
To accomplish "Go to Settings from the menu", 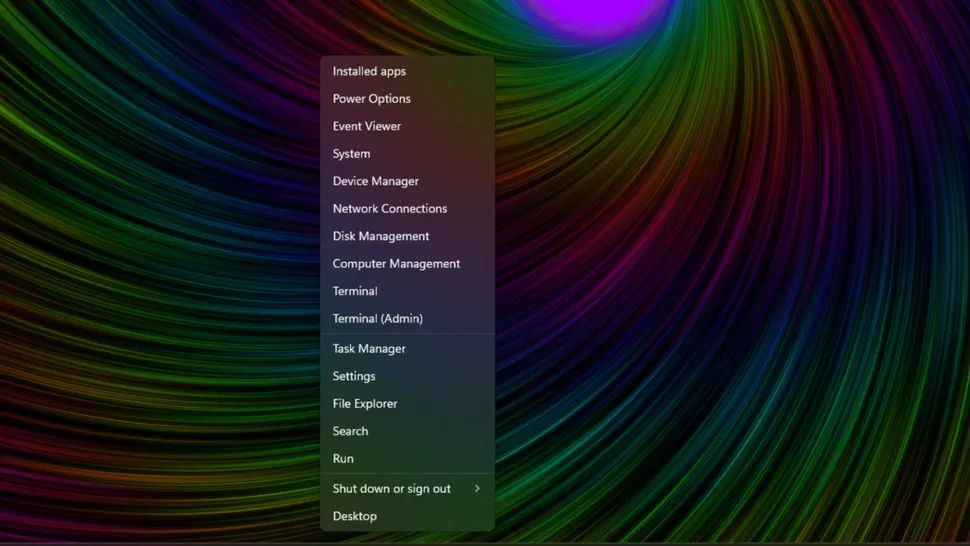I will [354, 377].
